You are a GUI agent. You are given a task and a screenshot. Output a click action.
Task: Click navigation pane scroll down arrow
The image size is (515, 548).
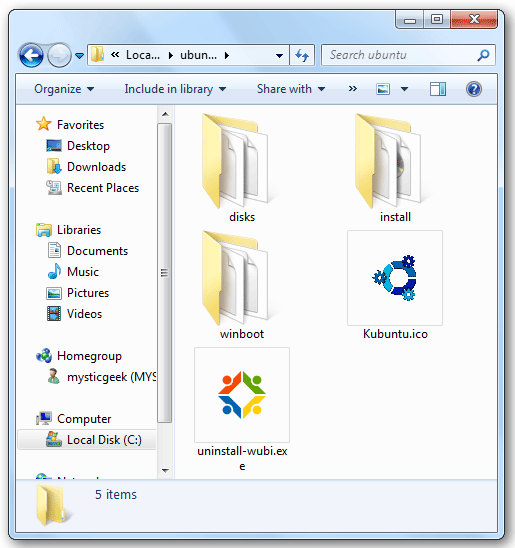[x=165, y=470]
